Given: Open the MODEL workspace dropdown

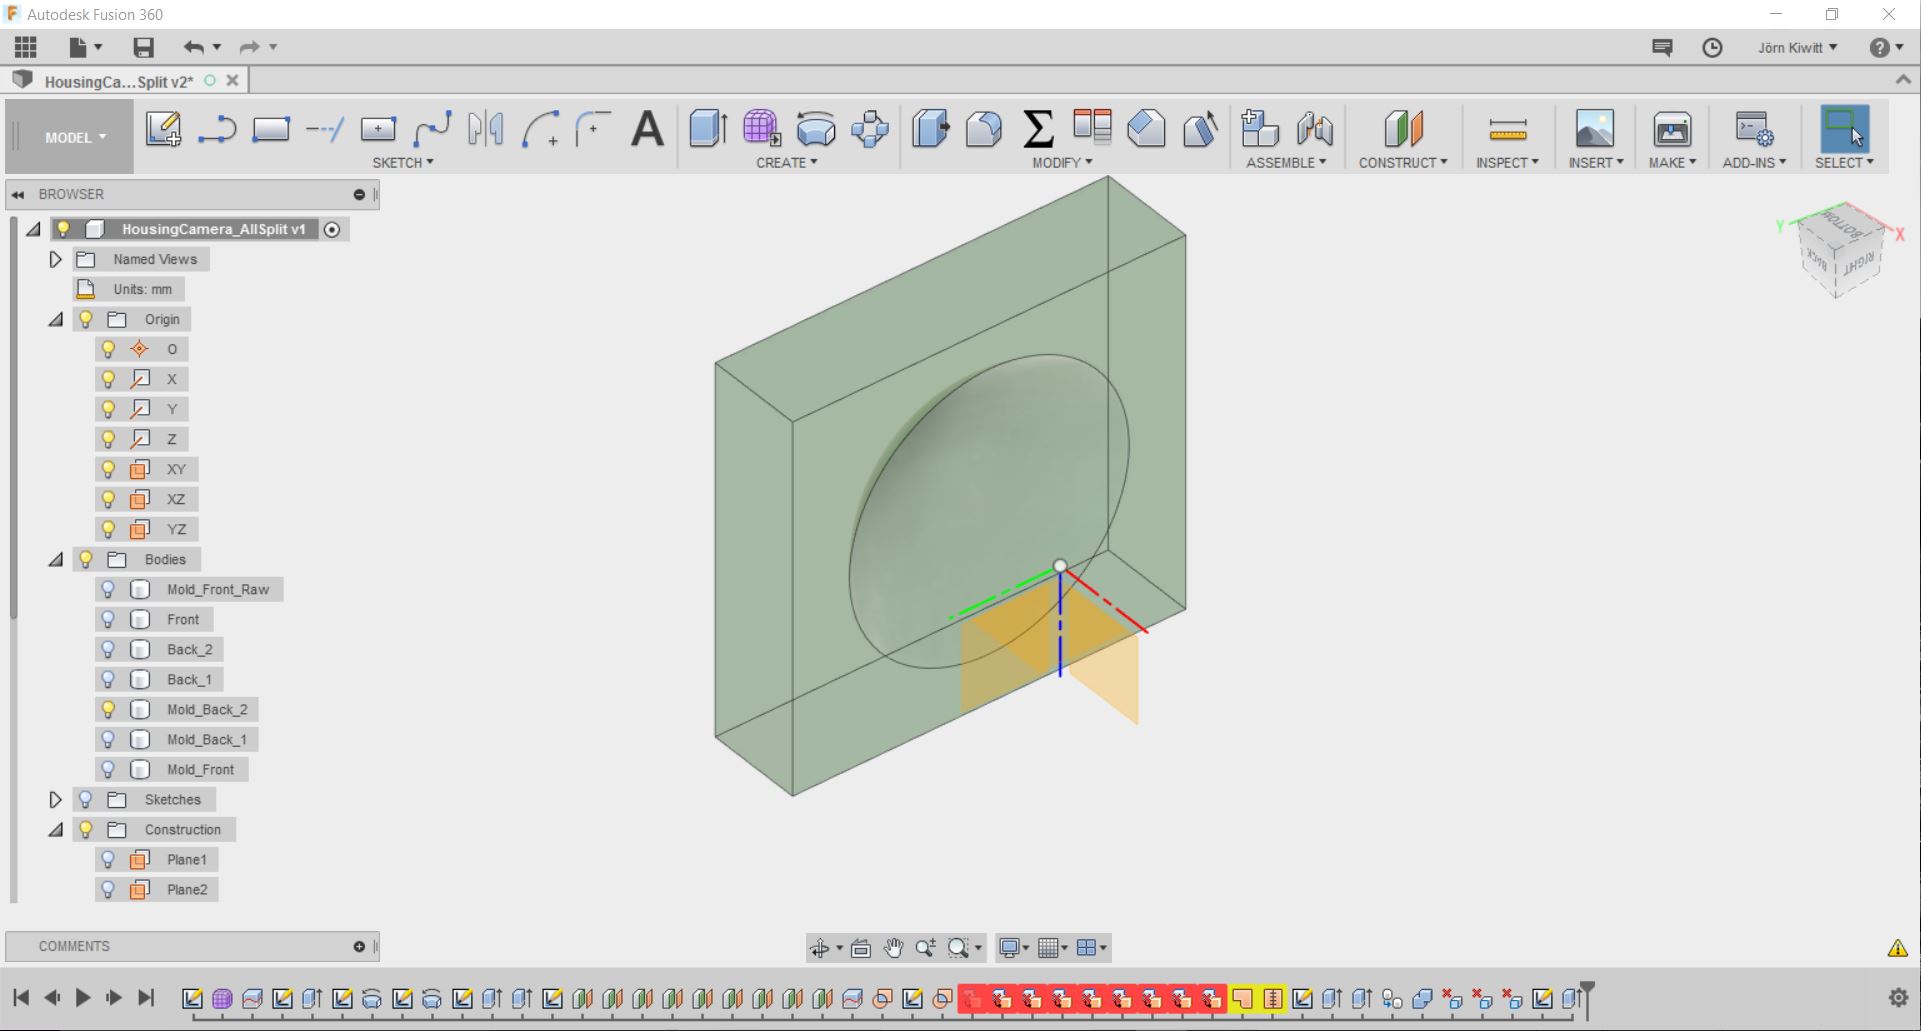Looking at the screenshot, I should click(x=75, y=138).
